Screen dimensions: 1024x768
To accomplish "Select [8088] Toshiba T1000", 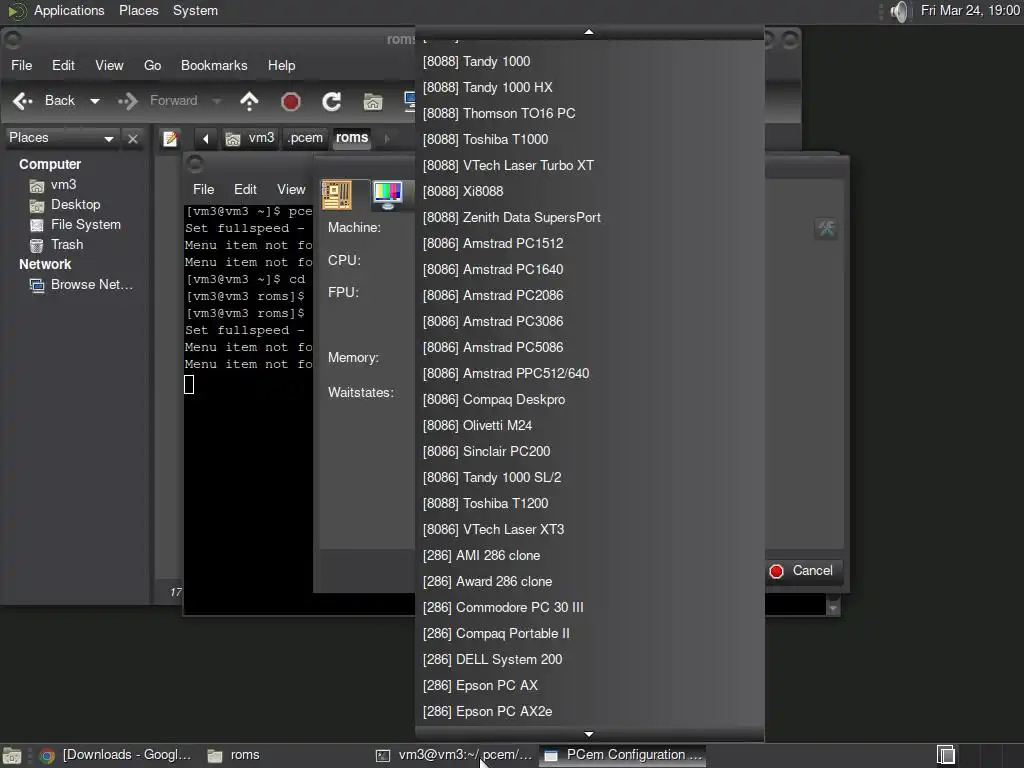I will click(589, 140).
